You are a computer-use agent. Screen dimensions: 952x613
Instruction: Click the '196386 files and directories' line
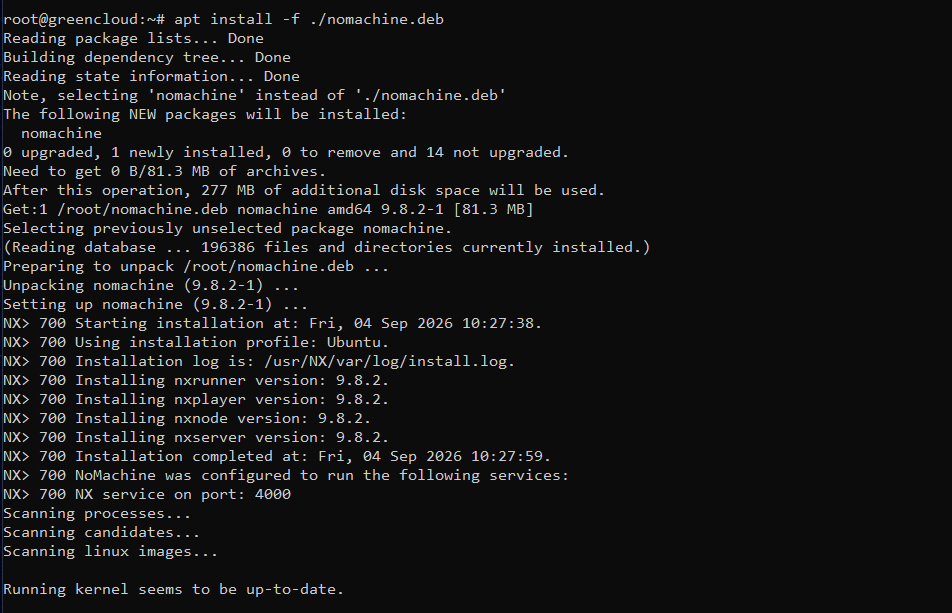pyautogui.click(x=327, y=248)
